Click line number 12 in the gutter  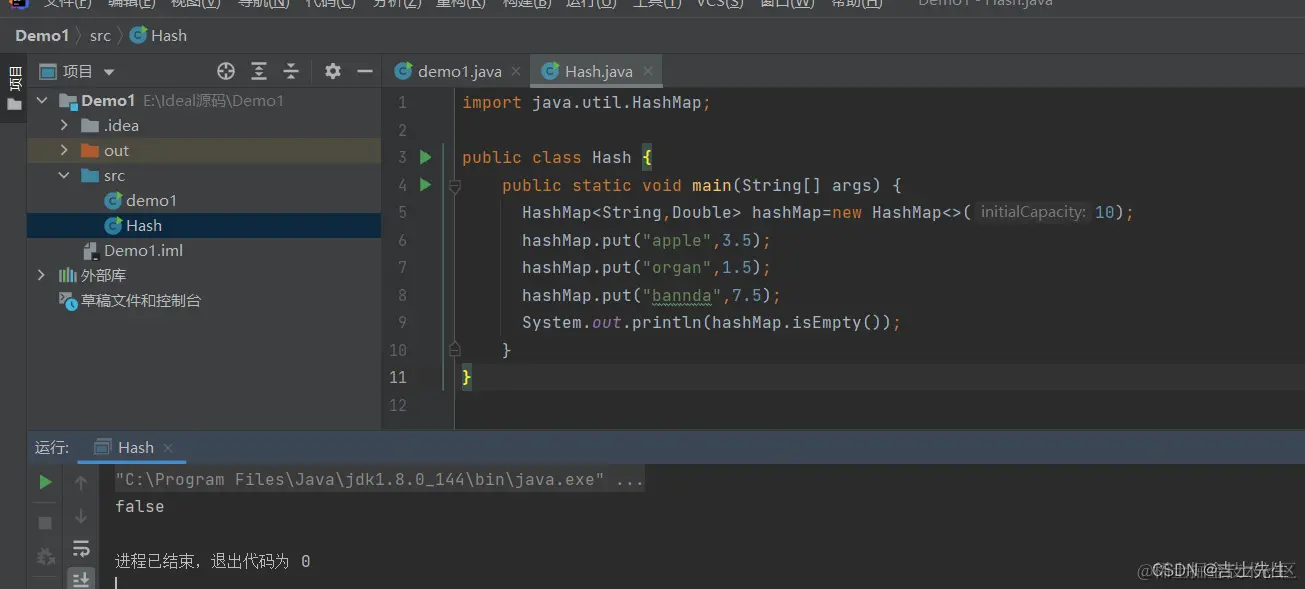398,405
